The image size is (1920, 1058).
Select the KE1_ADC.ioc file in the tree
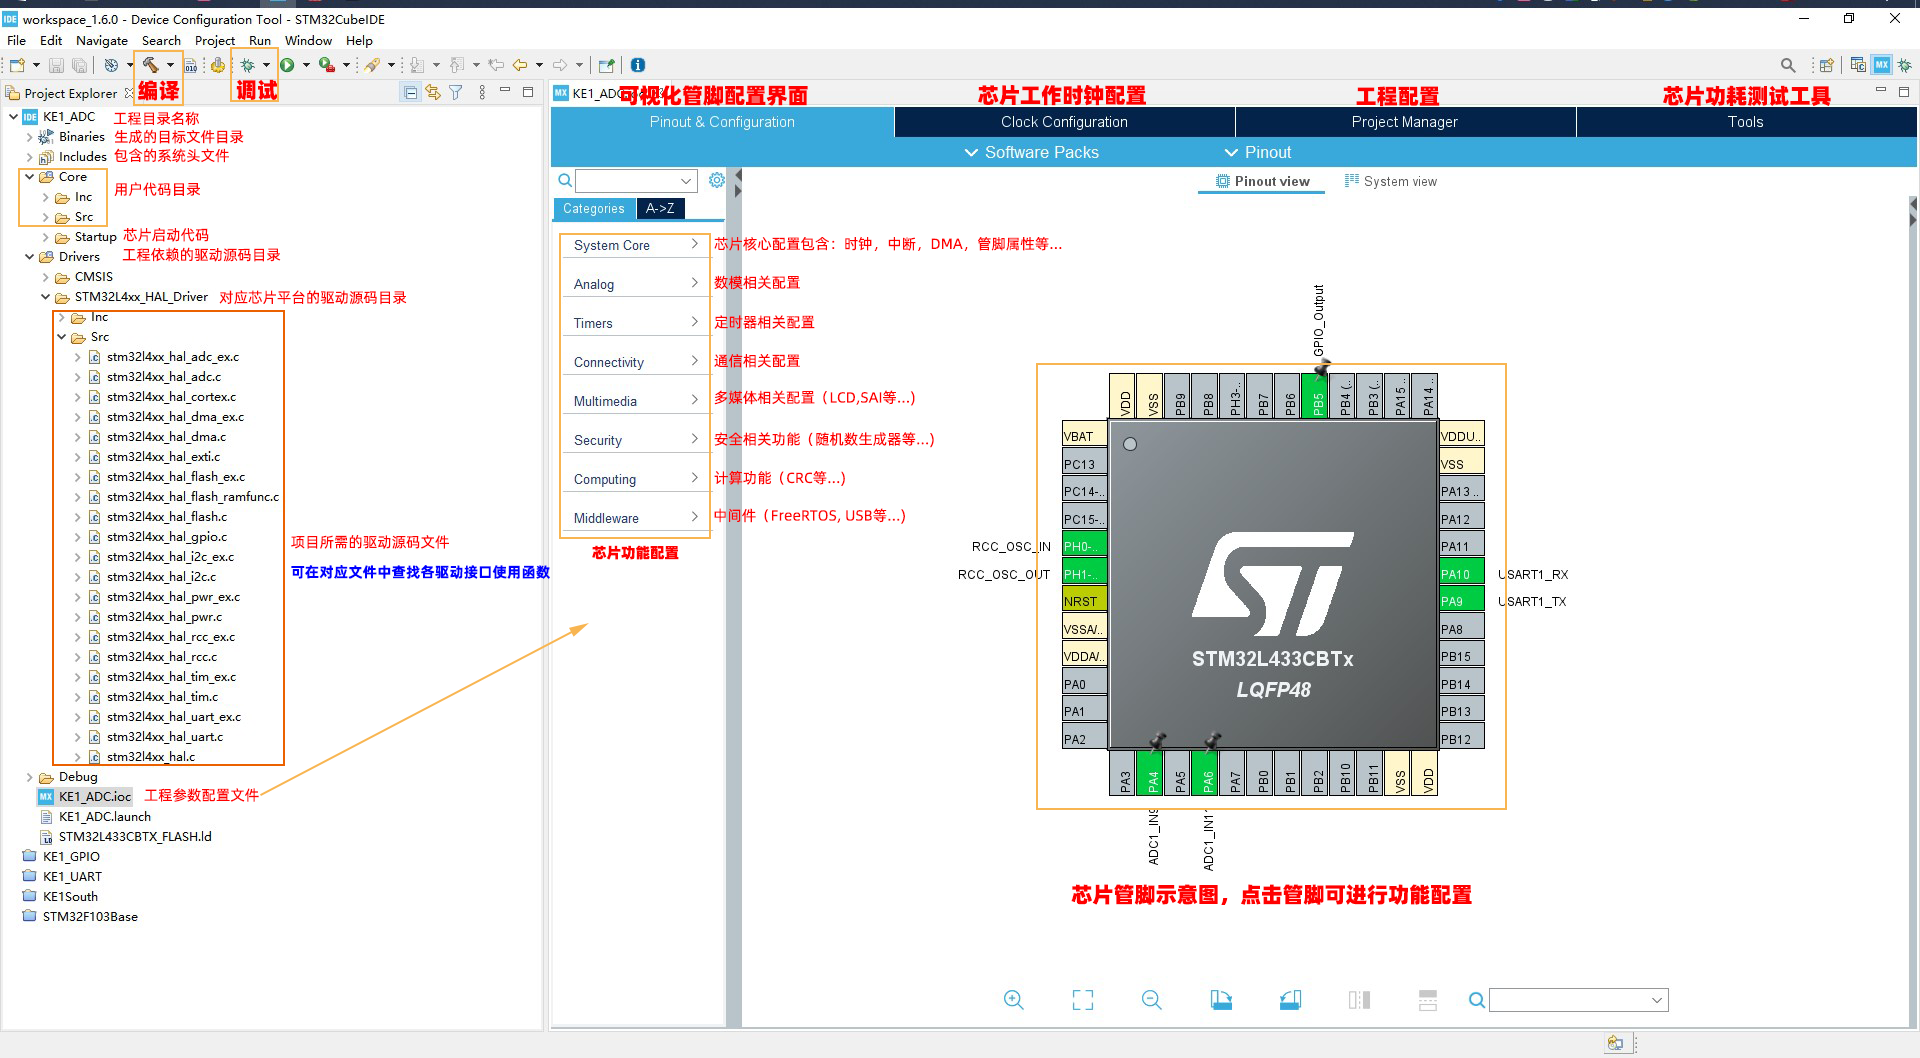point(94,797)
